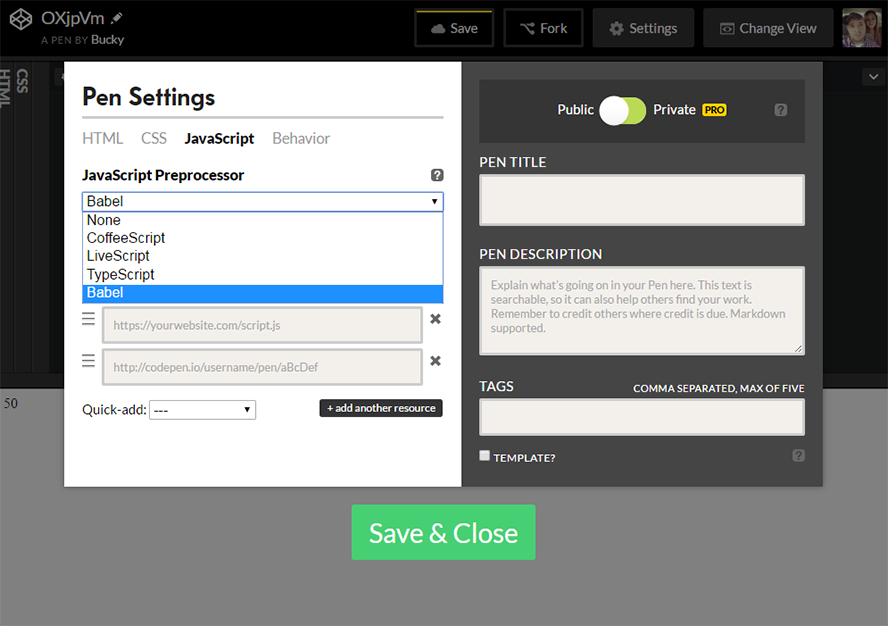Click the Private PRO badge

[x=714, y=110]
